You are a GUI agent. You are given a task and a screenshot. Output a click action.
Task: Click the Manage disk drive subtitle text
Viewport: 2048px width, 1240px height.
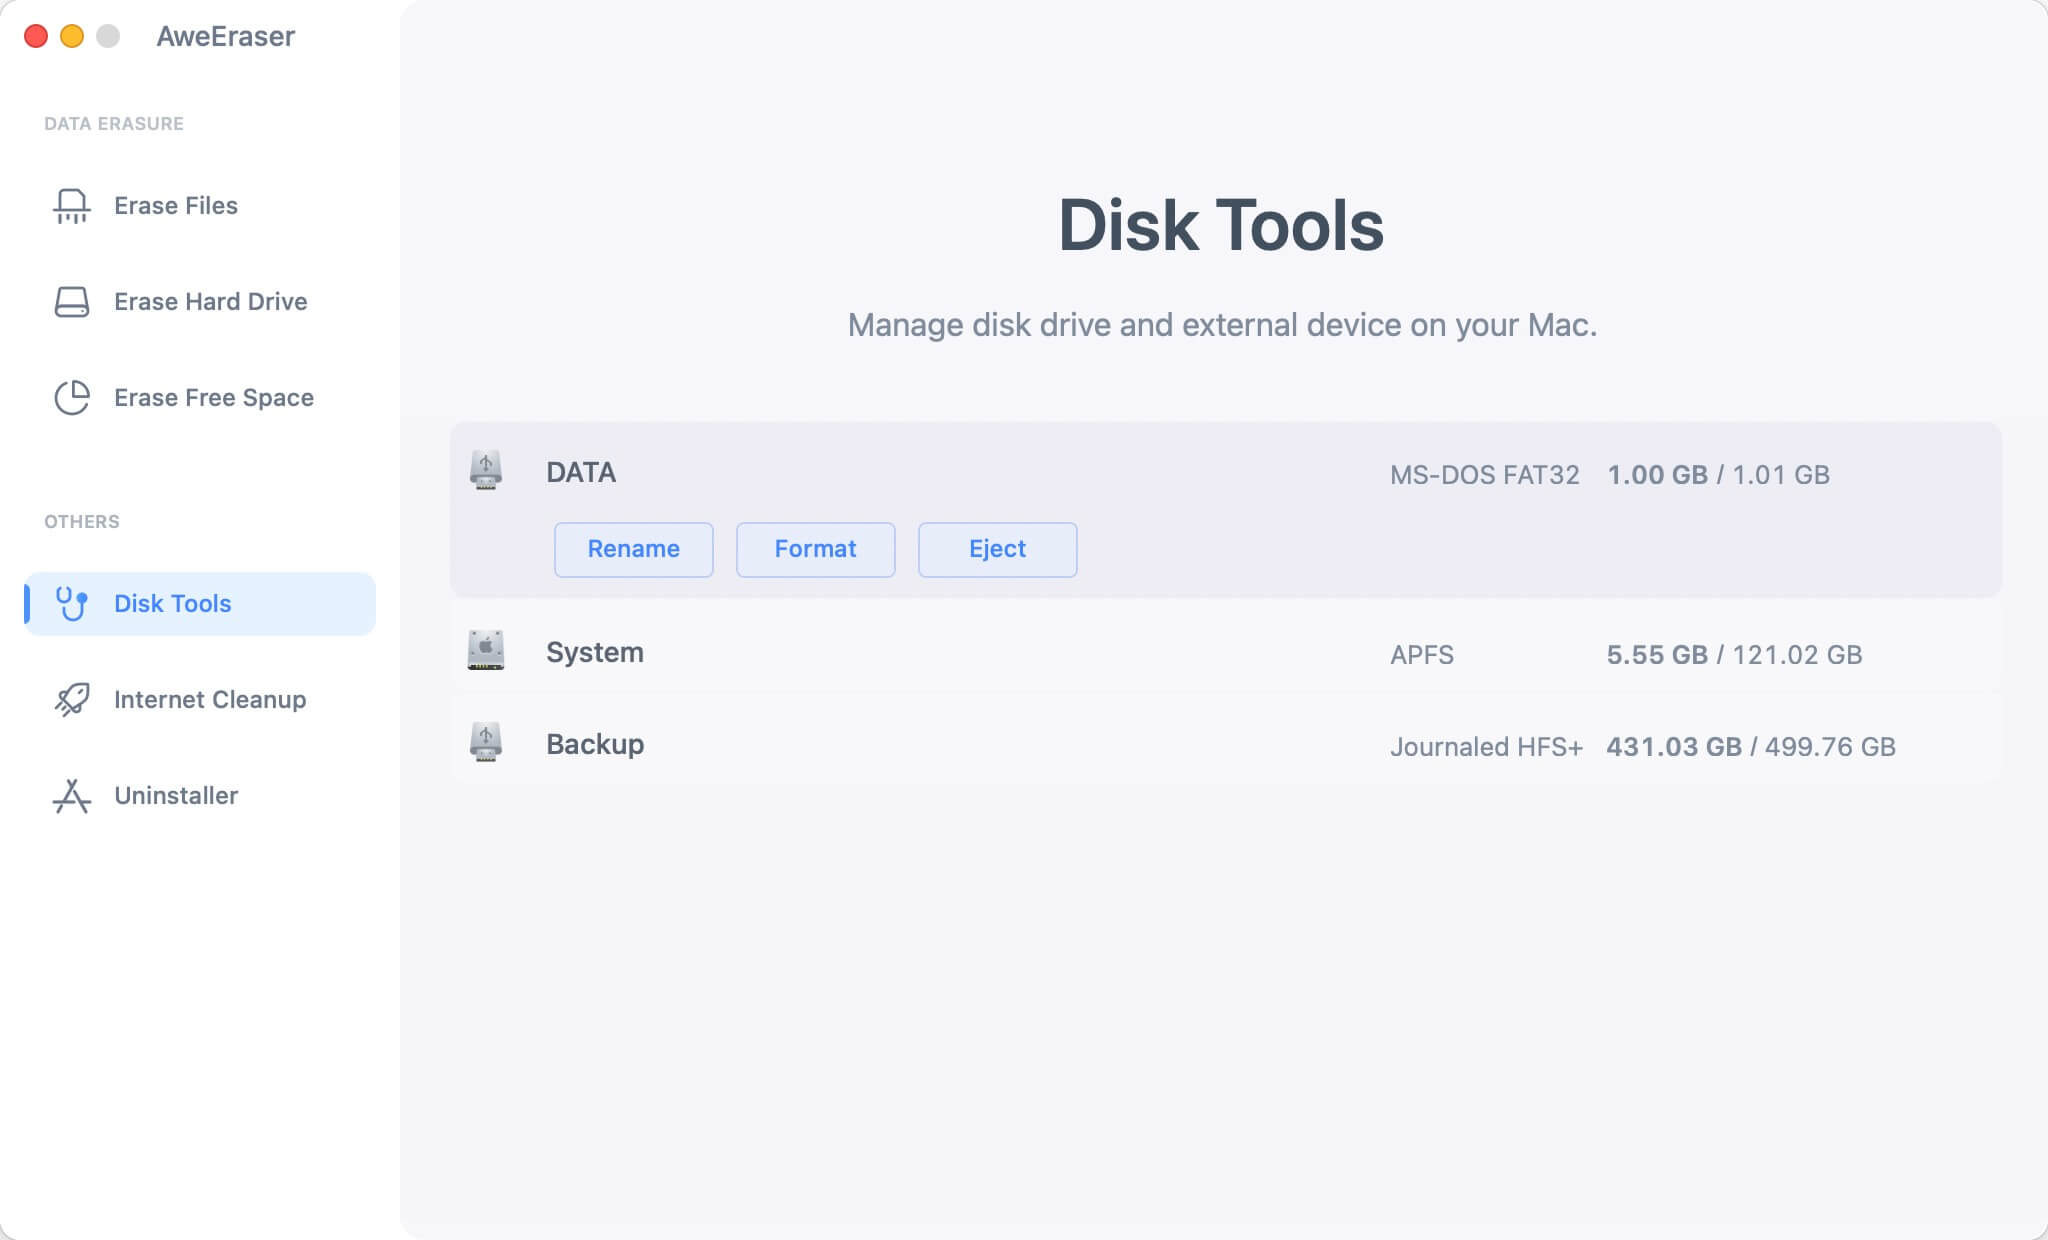coord(1222,325)
